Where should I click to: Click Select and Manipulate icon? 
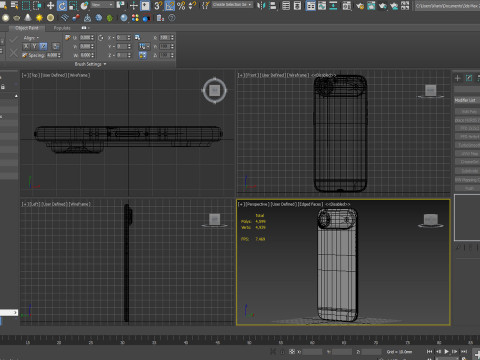[133, 5]
